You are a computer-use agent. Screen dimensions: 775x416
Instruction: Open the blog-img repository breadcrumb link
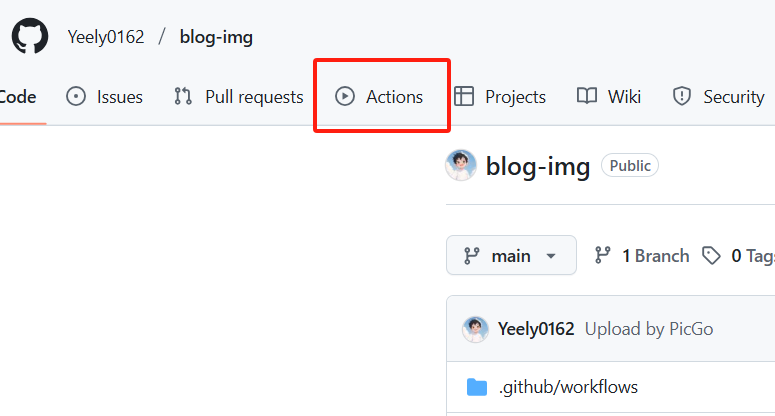click(216, 37)
